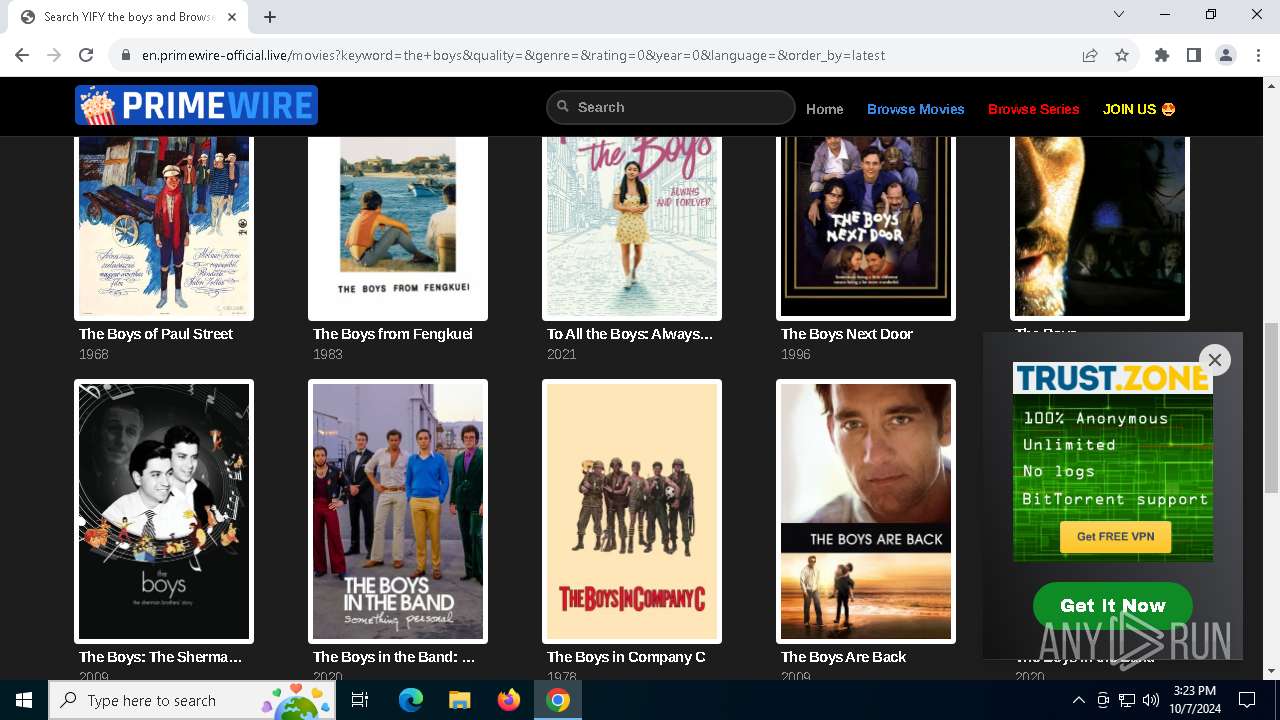The height and width of the screenshot is (720, 1280).
Task: Open Chrome three-dot menu
Action: click(1258, 55)
